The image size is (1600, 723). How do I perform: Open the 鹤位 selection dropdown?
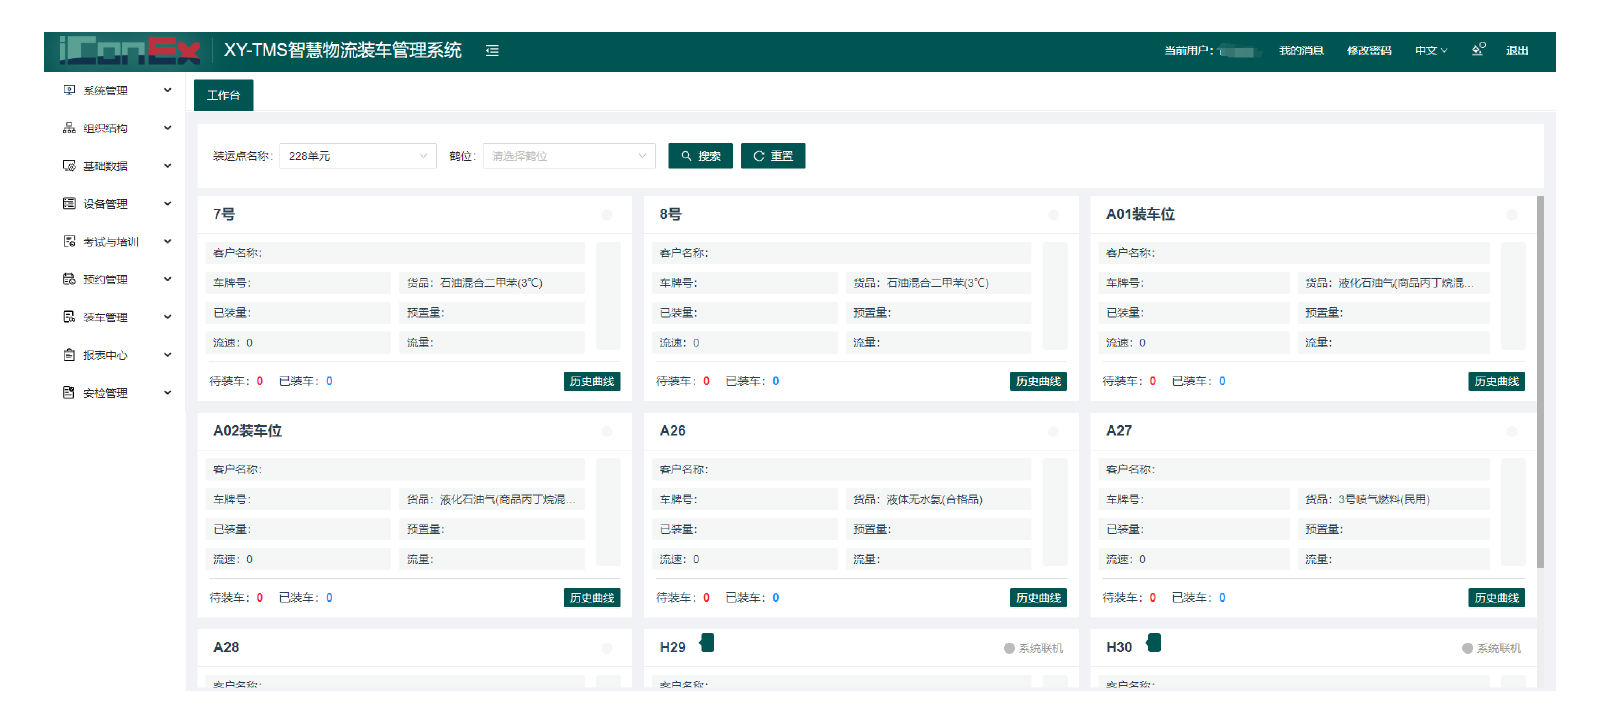569,156
